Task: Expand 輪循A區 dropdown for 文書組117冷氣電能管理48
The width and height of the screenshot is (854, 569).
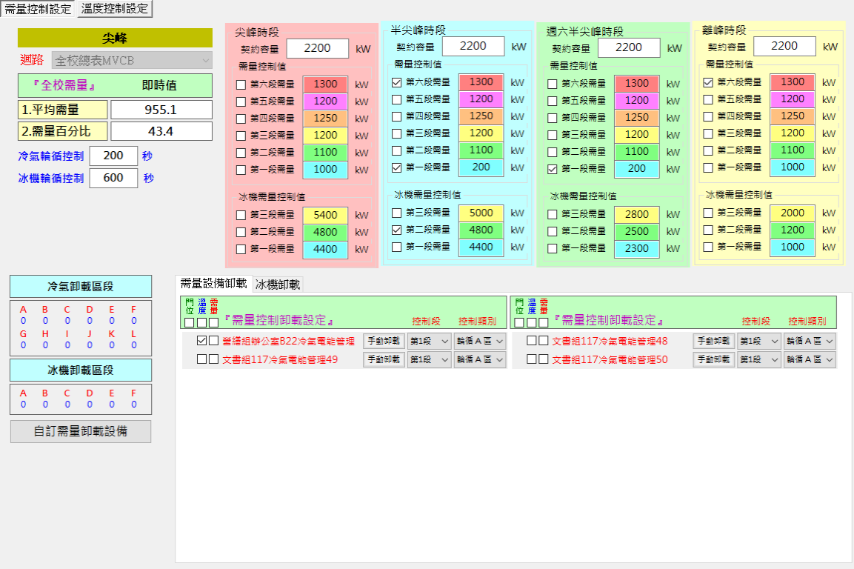Action: tap(809, 341)
